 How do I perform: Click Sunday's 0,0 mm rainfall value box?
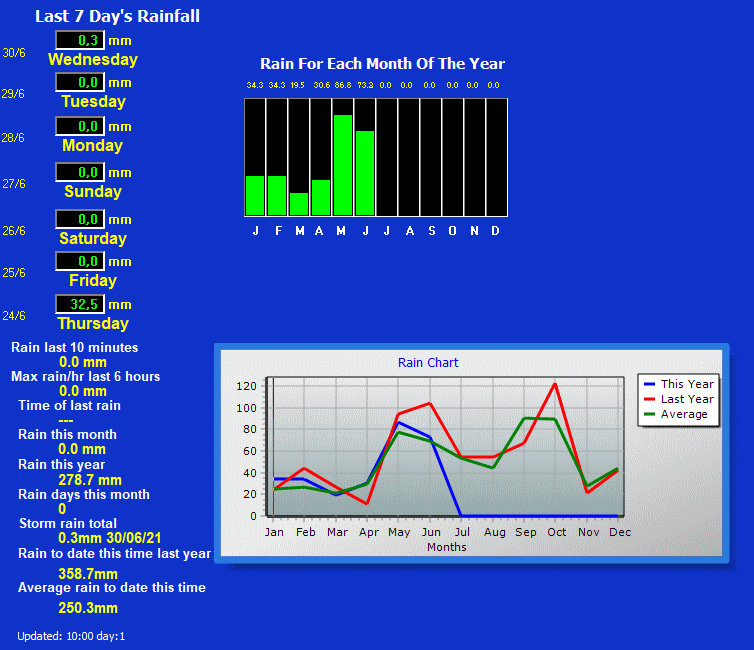click(x=80, y=172)
